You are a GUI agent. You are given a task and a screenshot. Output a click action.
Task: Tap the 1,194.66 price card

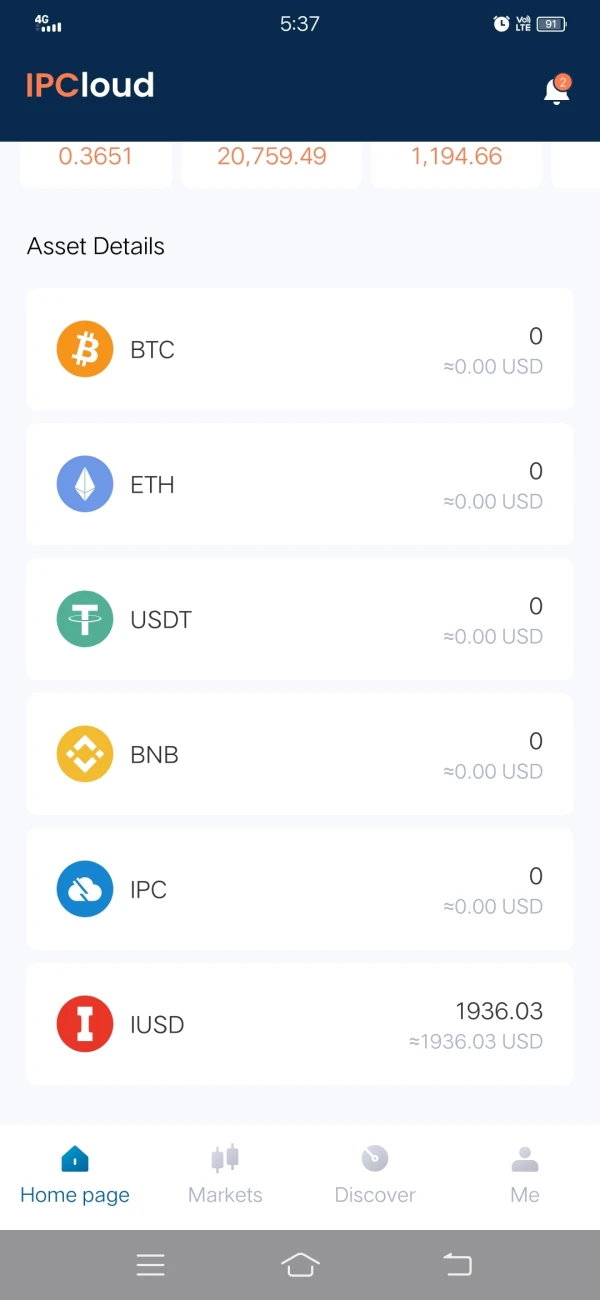(456, 158)
